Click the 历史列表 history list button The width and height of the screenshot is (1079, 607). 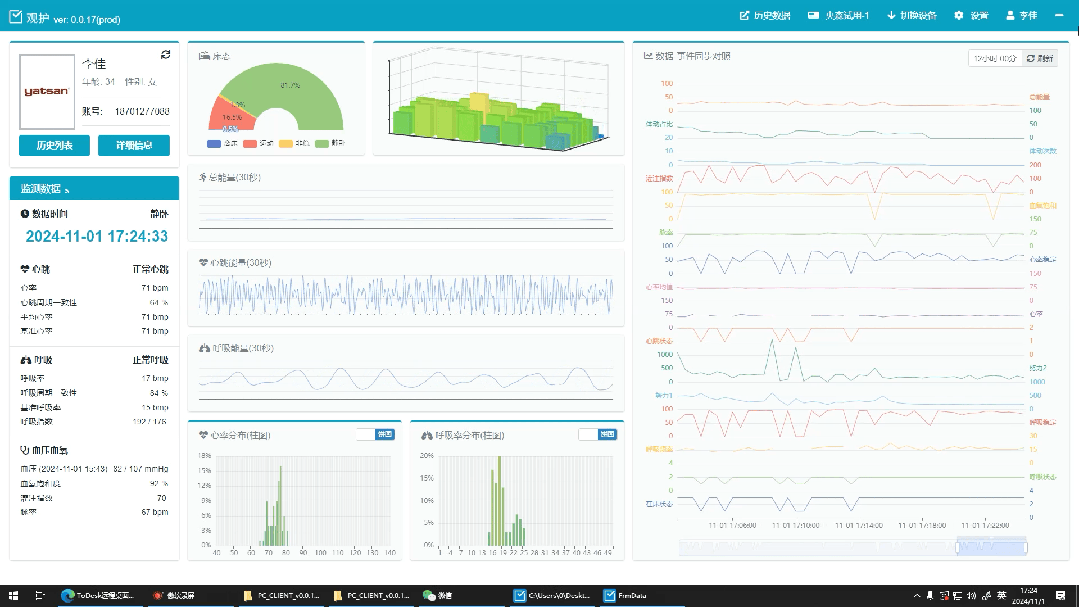pyautogui.click(x=54, y=145)
